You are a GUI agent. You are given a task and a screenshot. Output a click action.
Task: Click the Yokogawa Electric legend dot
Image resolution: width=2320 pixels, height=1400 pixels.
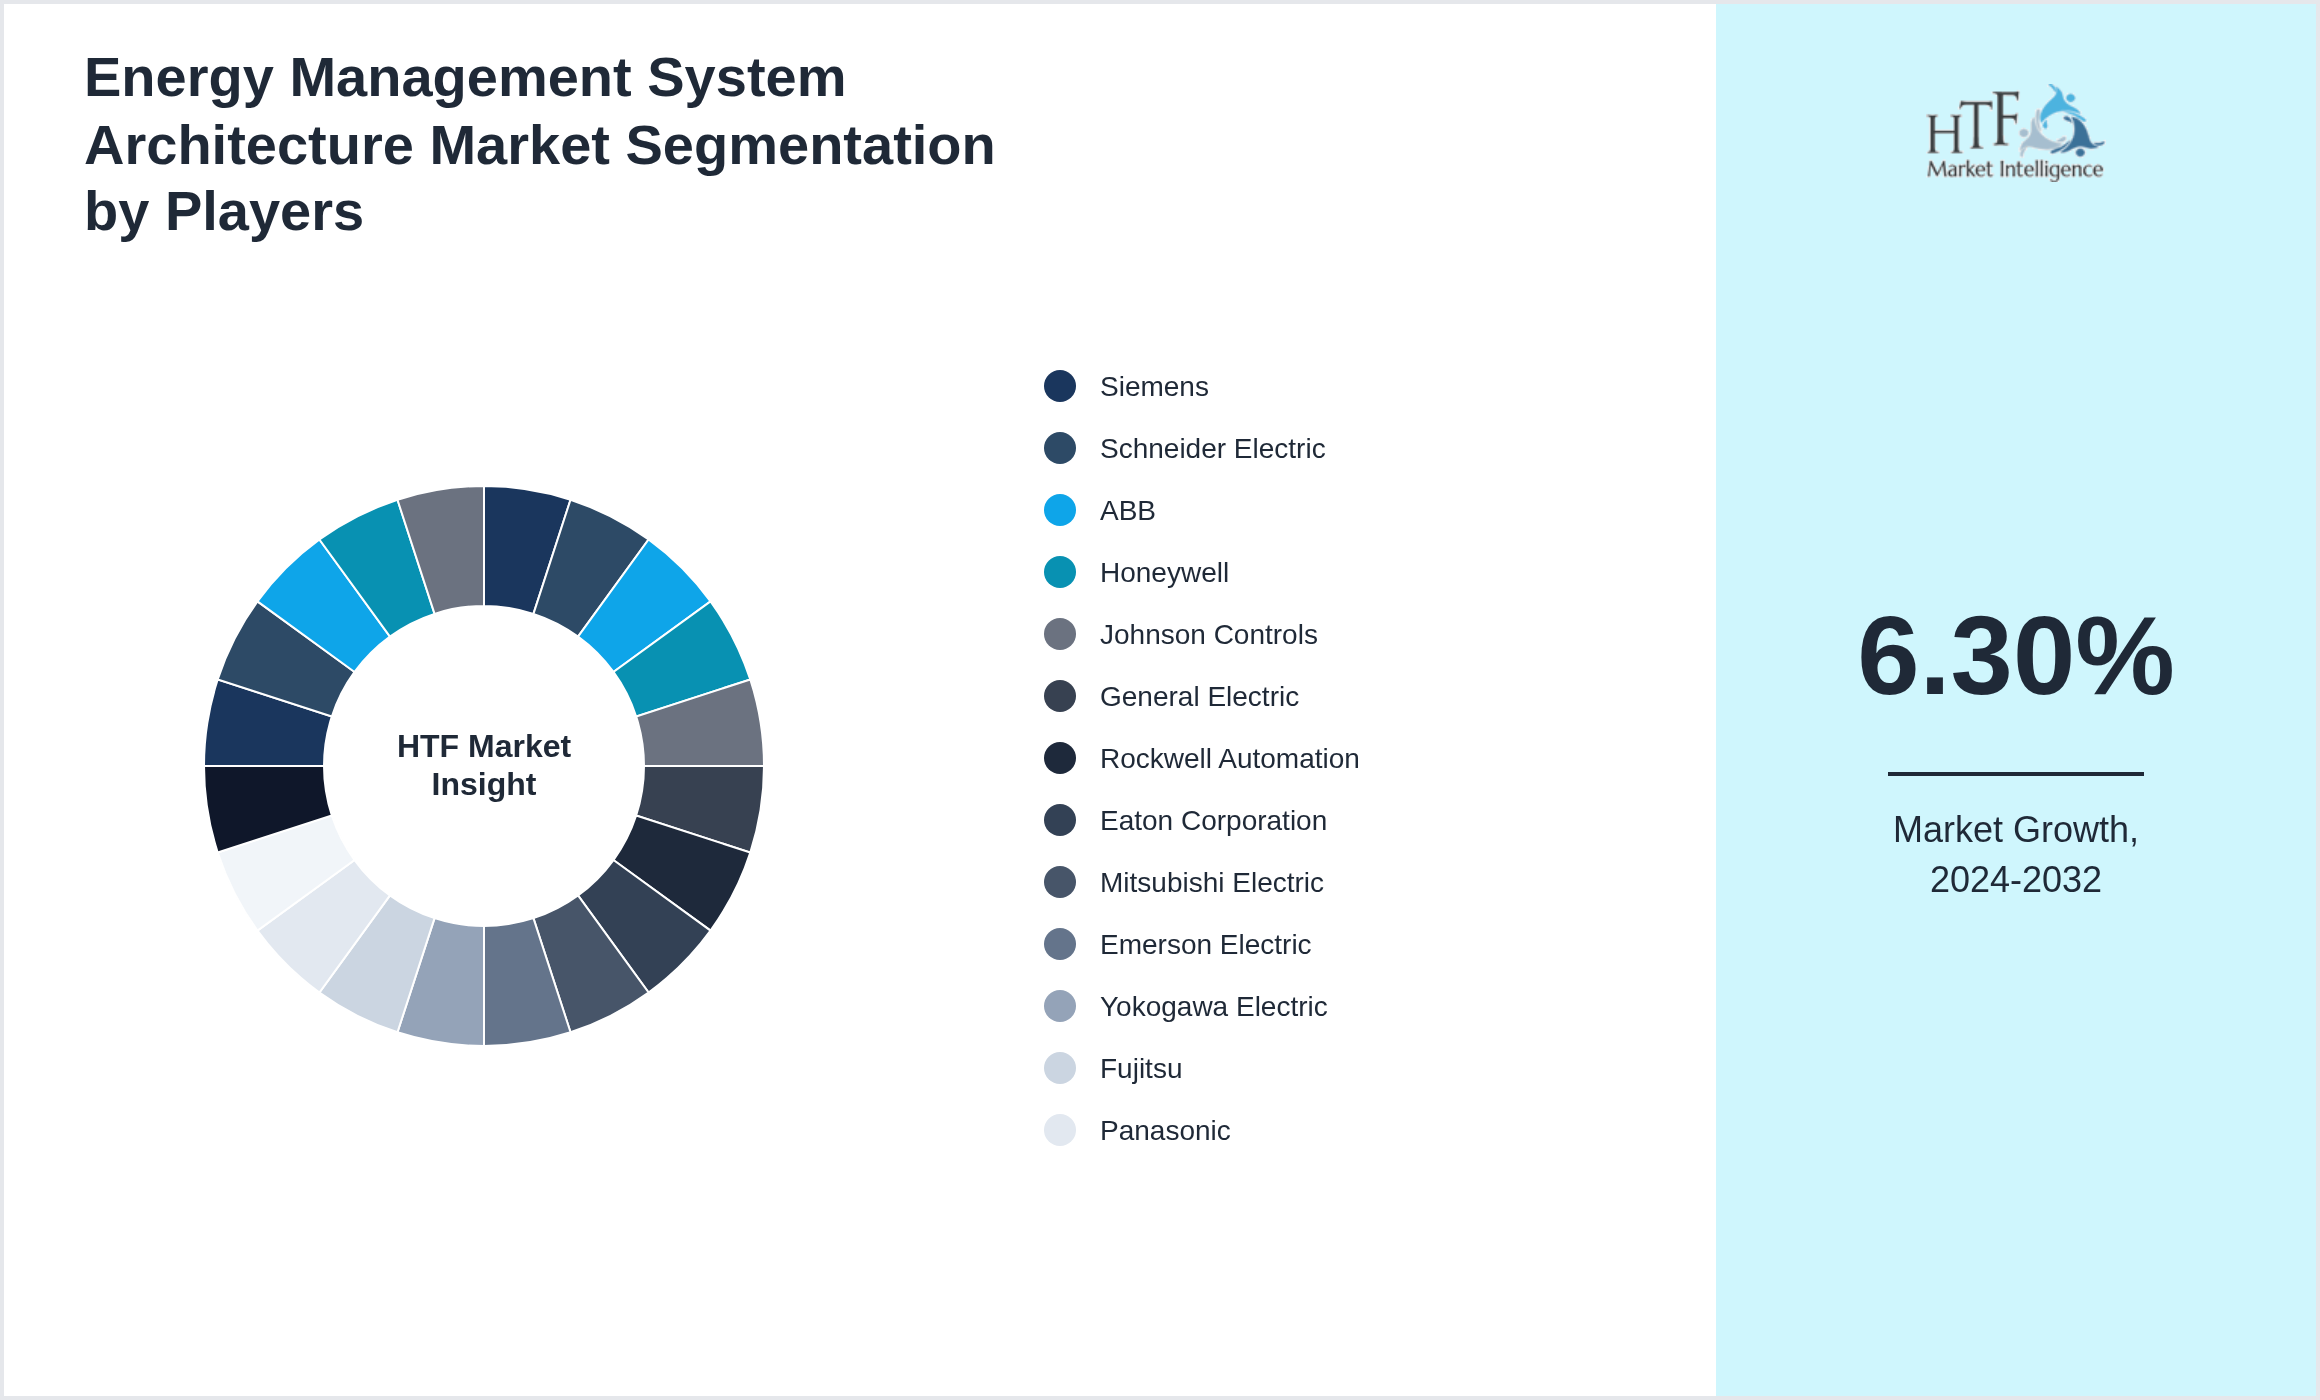click(1060, 1006)
